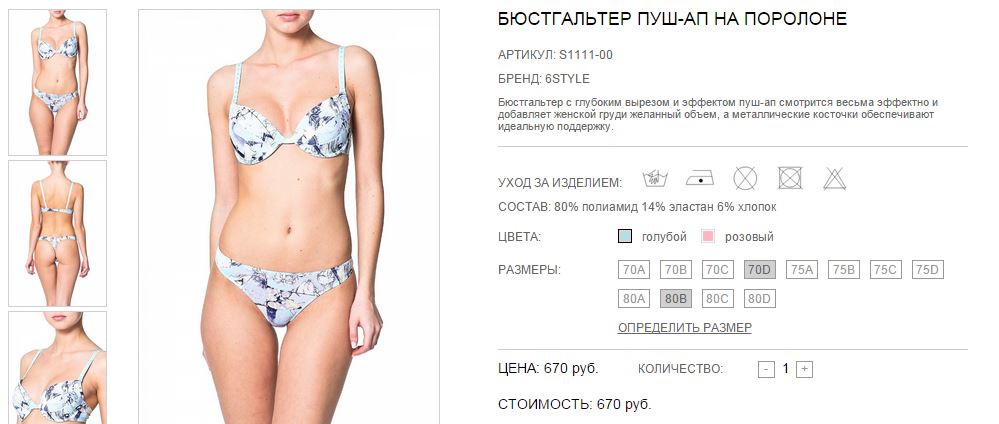Open the front view thumbnail
This screenshot has height=424, width=999.
[57, 82]
